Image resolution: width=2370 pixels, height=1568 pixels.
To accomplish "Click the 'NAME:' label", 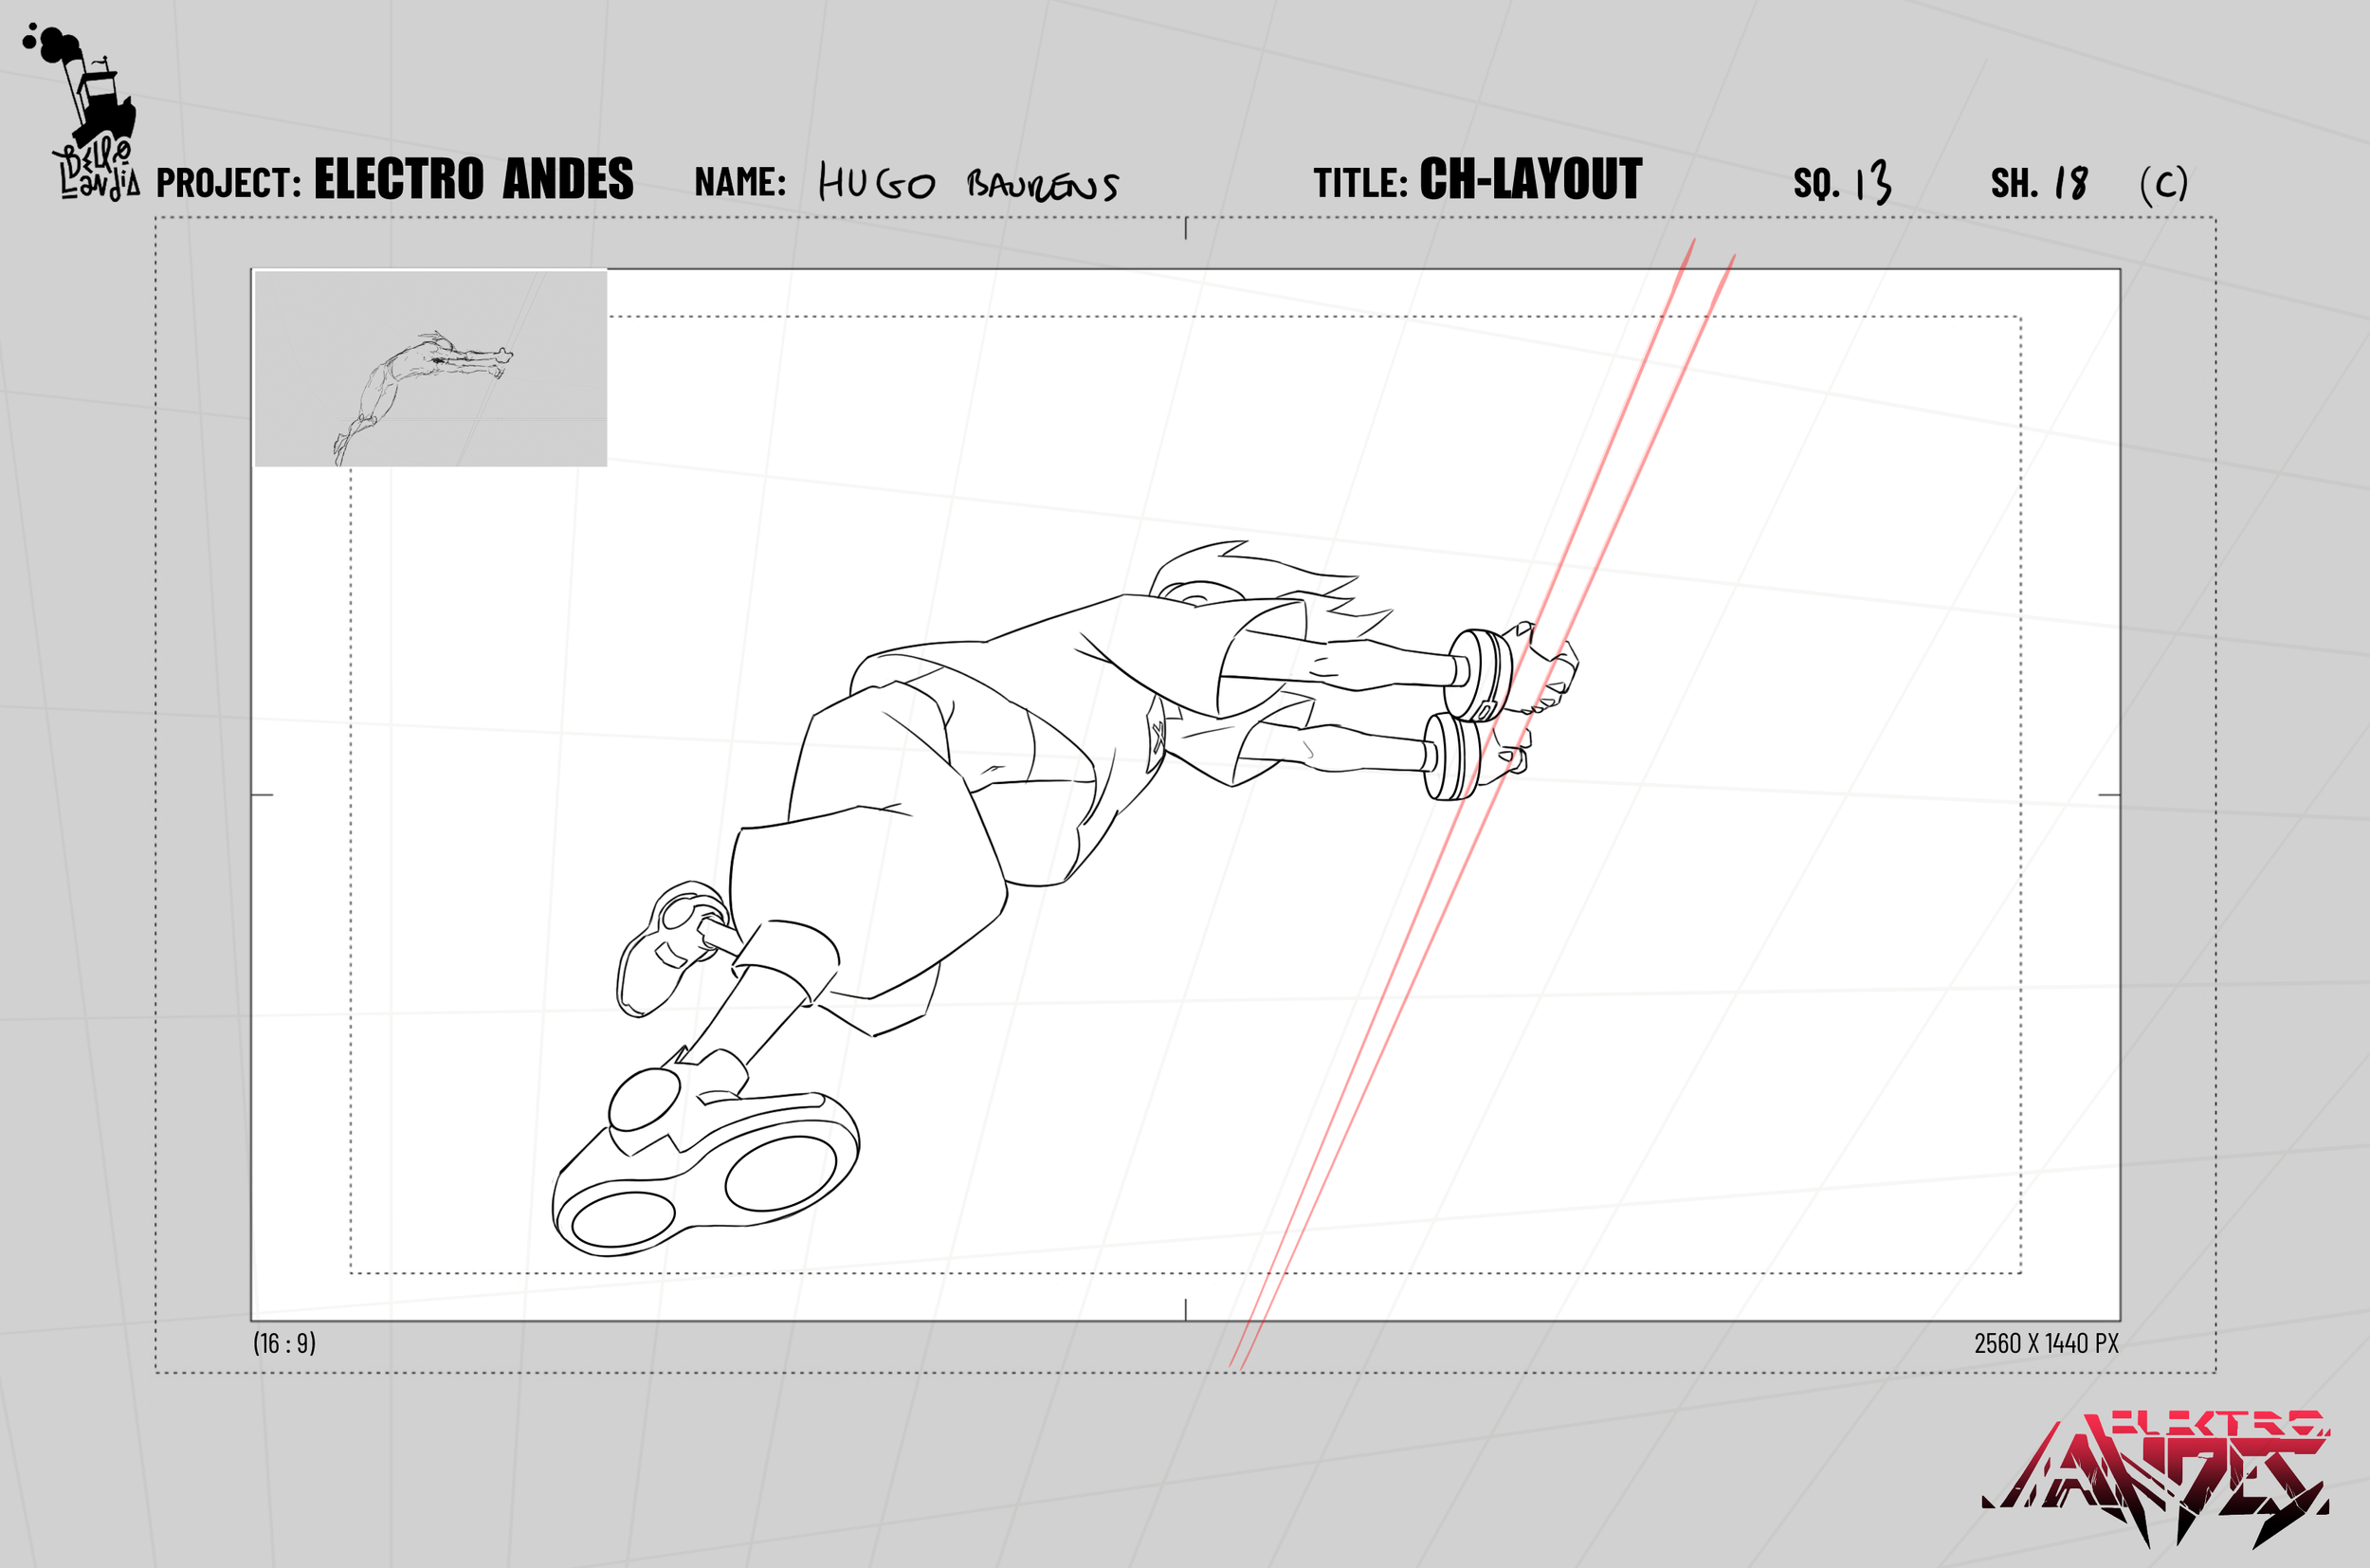I will [740, 182].
